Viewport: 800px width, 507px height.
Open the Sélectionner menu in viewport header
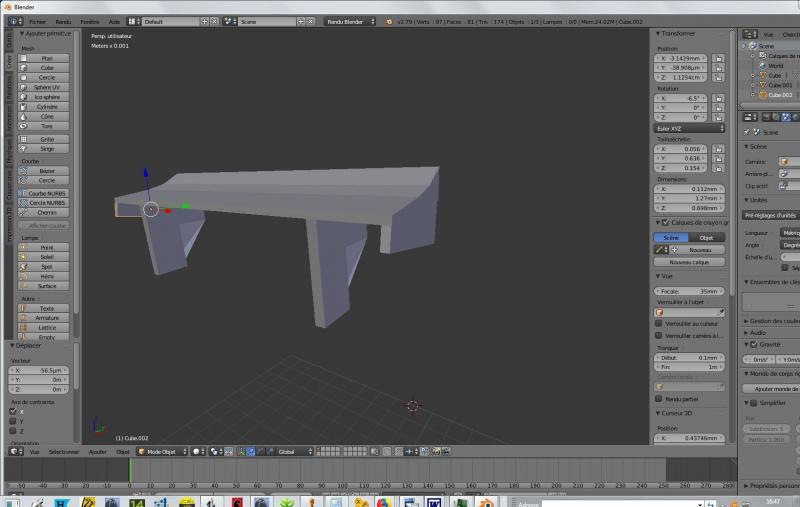tap(63, 451)
